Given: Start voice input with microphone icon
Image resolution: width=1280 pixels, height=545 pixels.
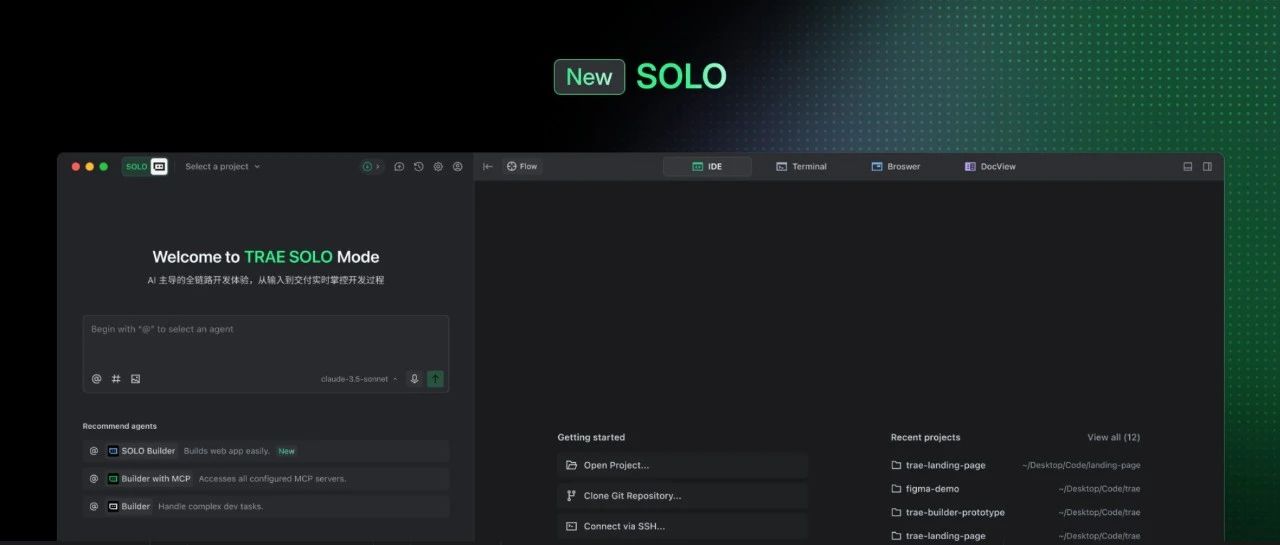Looking at the screenshot, I should pos(414,379).
